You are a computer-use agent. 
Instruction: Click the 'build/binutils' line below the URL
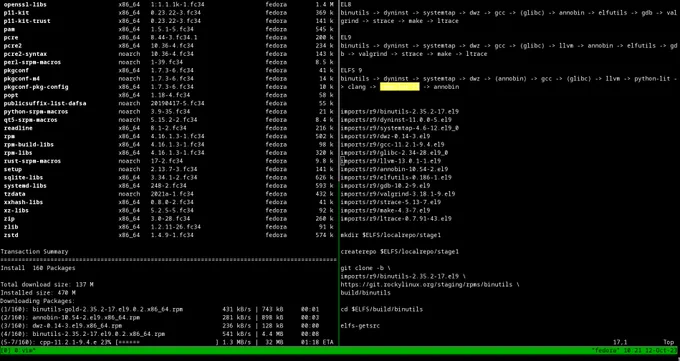tap(365, 293)
